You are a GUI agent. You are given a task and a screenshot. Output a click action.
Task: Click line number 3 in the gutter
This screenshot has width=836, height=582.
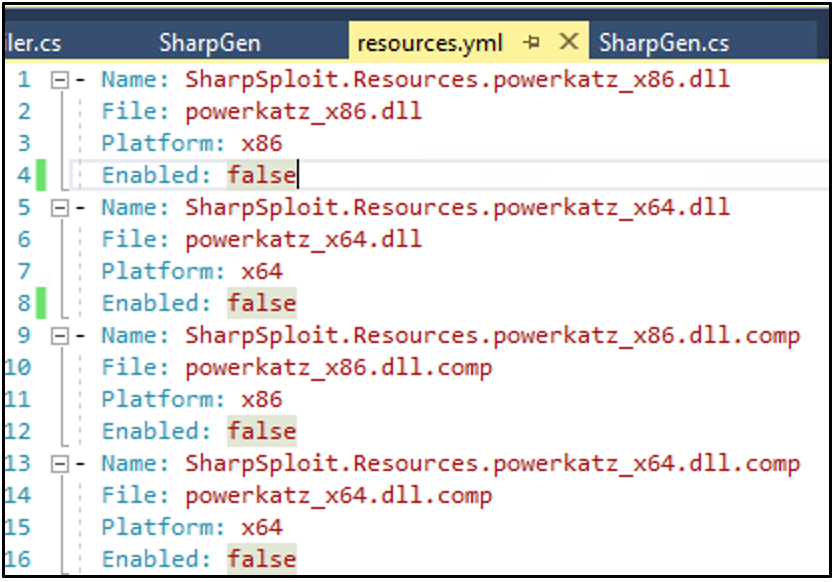tap(24, 143)
